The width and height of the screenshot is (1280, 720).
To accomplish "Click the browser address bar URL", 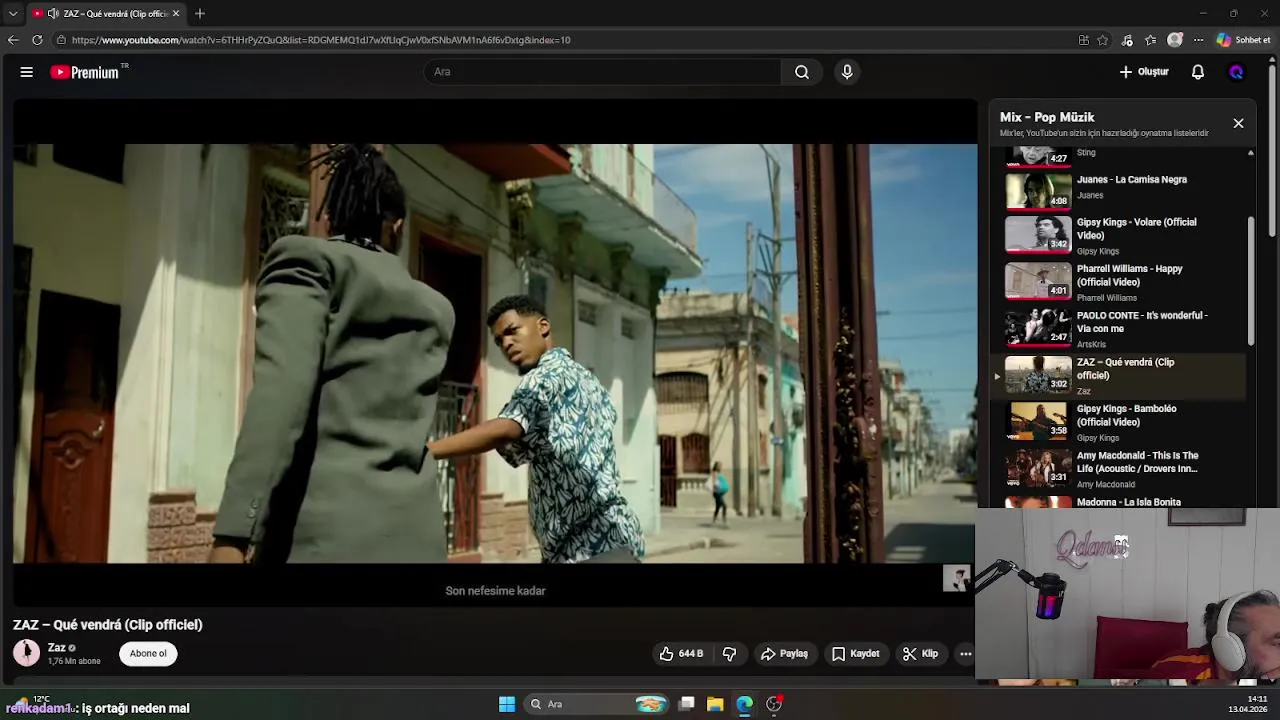I will [321, 40].
